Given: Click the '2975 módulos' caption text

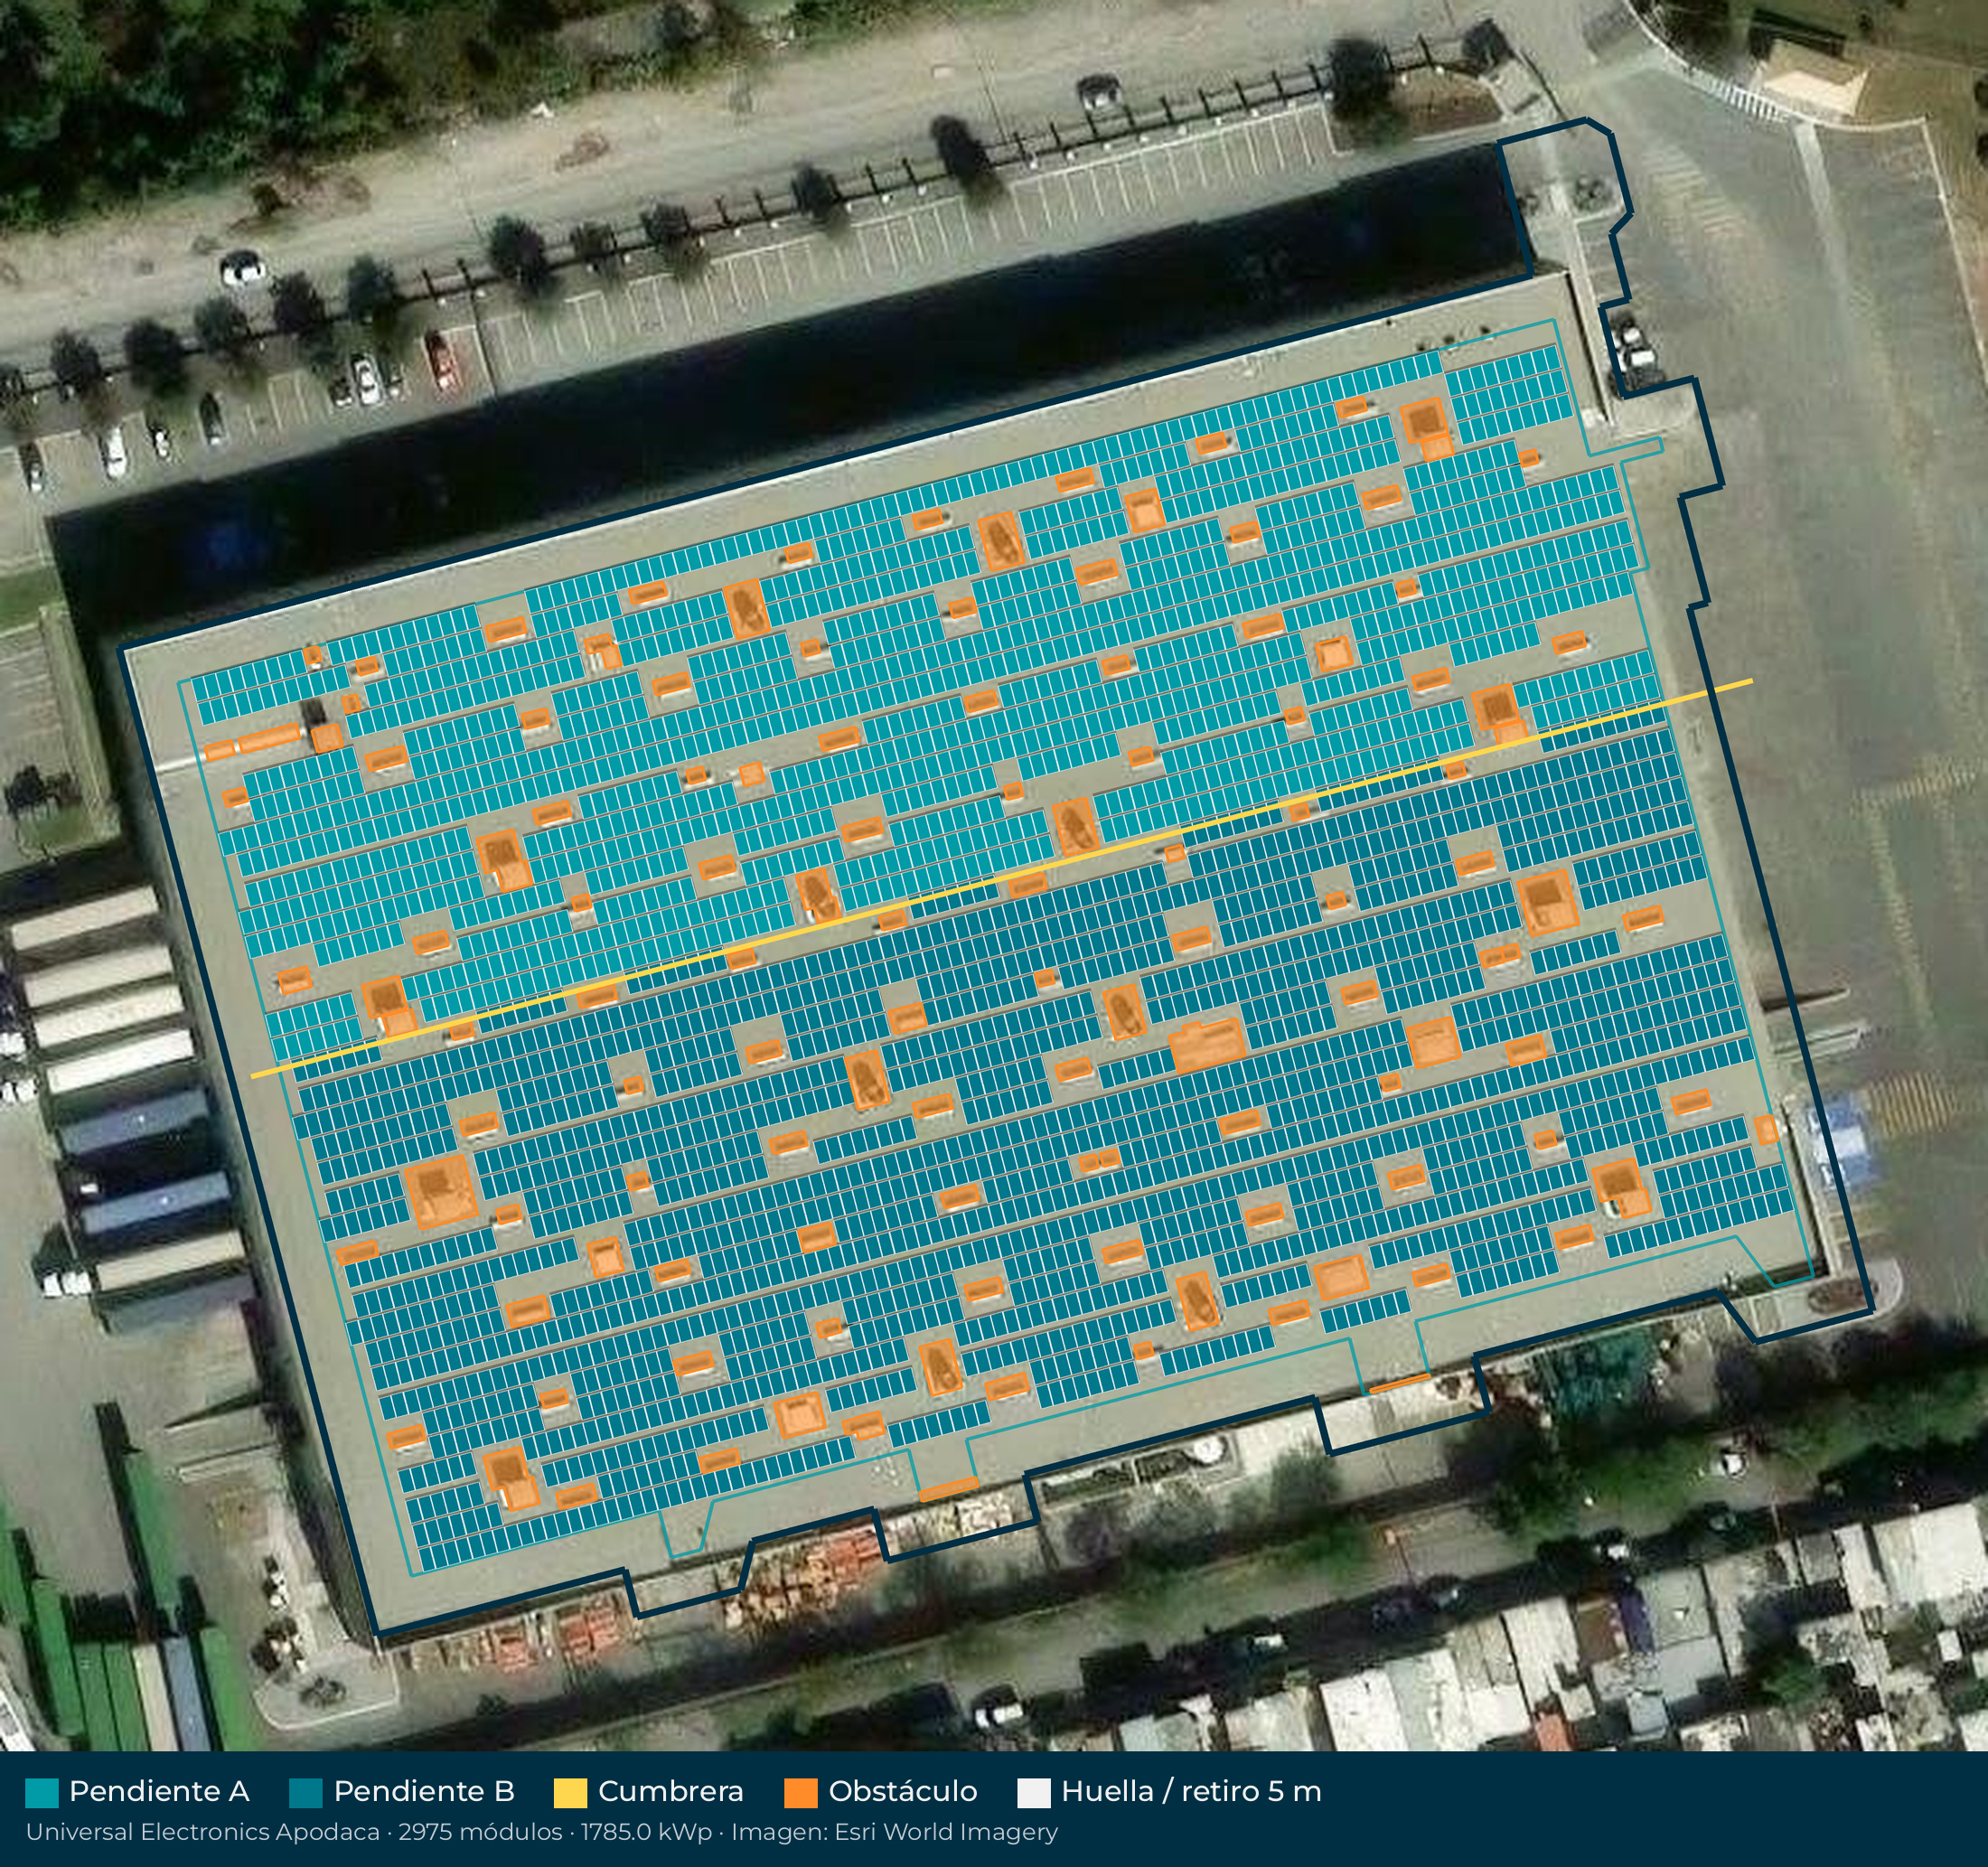Looking at the screenshot, I should (480, 1832).
